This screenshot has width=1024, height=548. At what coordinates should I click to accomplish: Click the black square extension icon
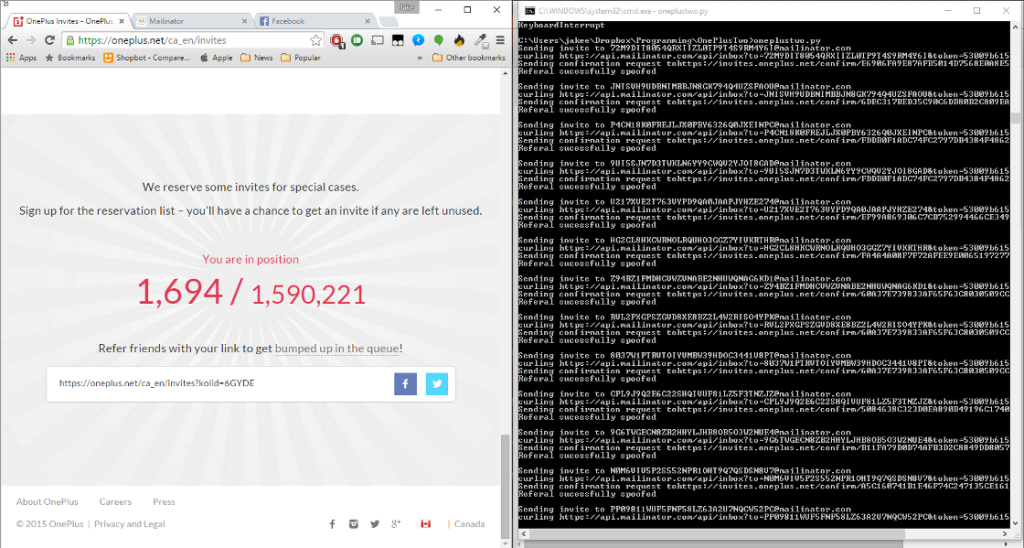click(398, 40)
